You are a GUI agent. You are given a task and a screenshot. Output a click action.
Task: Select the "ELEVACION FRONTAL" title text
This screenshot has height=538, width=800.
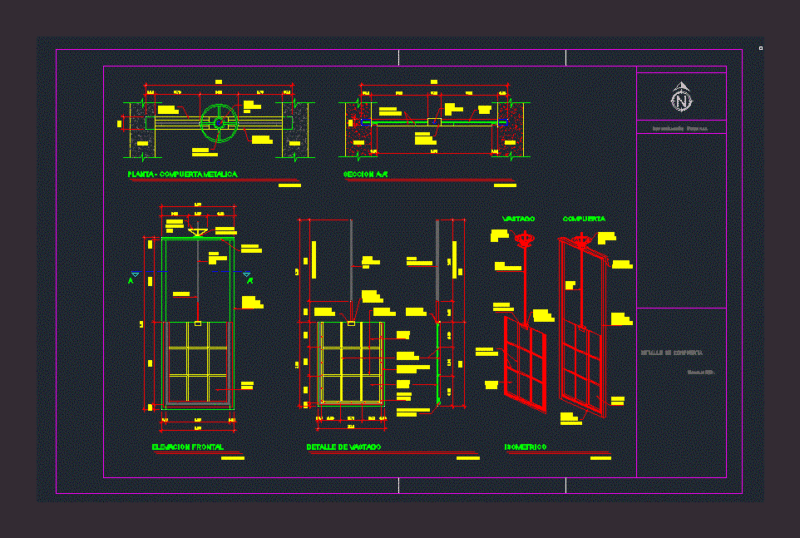(188, 447)
